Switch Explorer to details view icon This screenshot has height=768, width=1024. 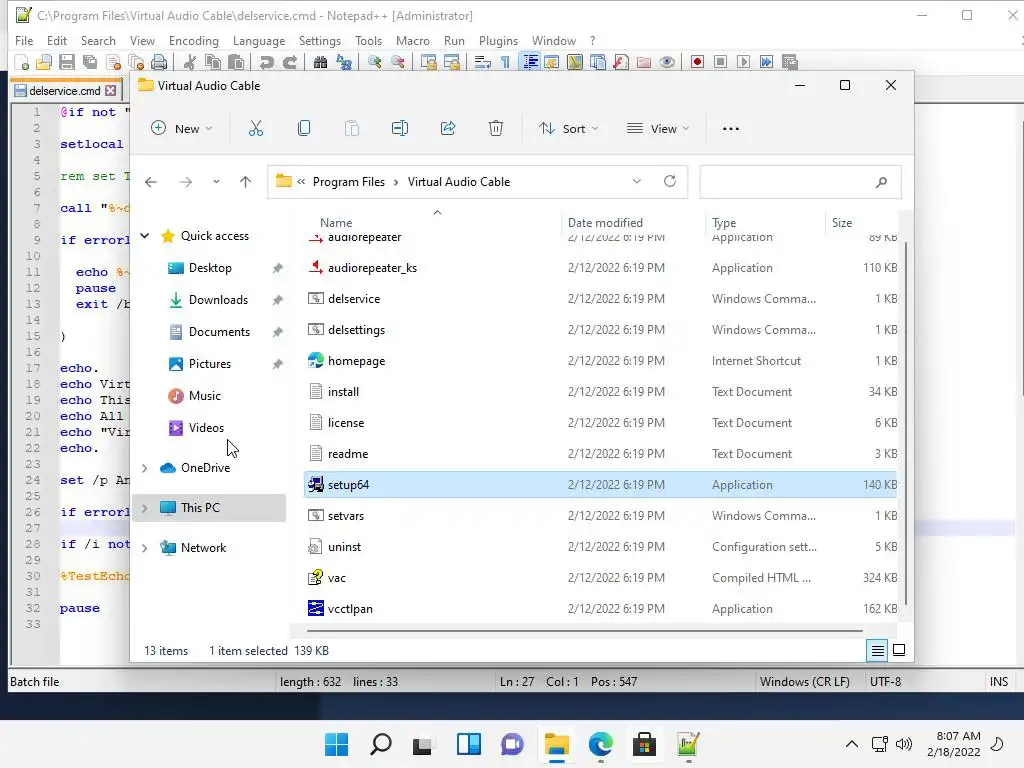tap(877, 650)
